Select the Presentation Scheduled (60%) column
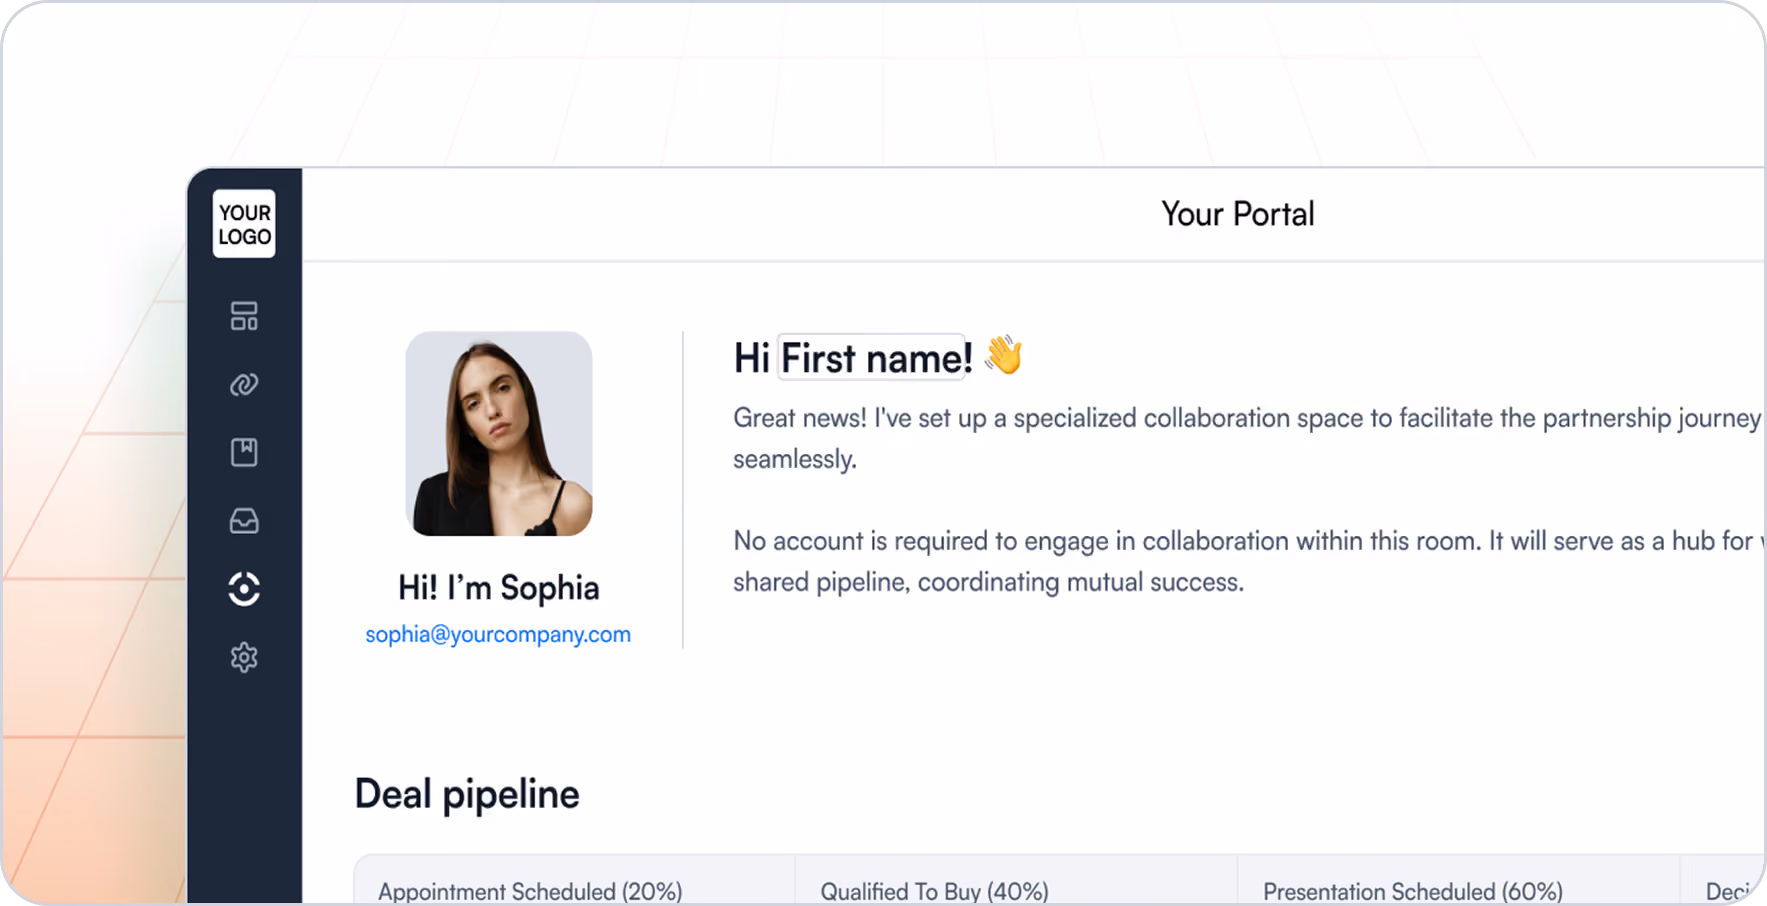1767x906 pixels. pyautogui.click(x=1459, y=880)
